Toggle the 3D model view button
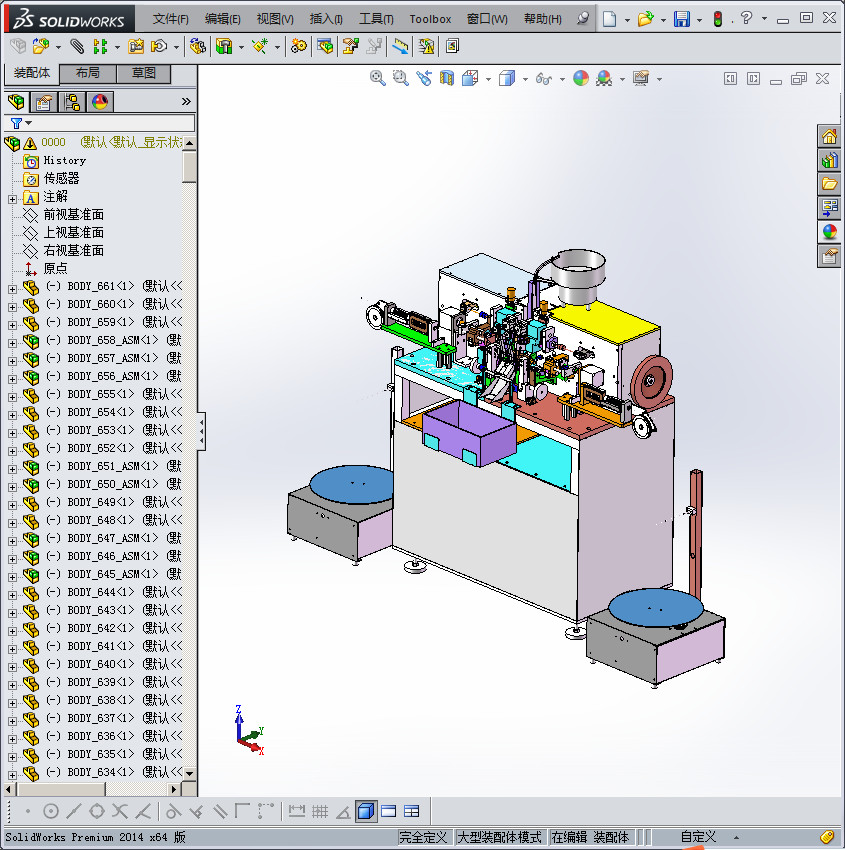 [x=366, y=812]
